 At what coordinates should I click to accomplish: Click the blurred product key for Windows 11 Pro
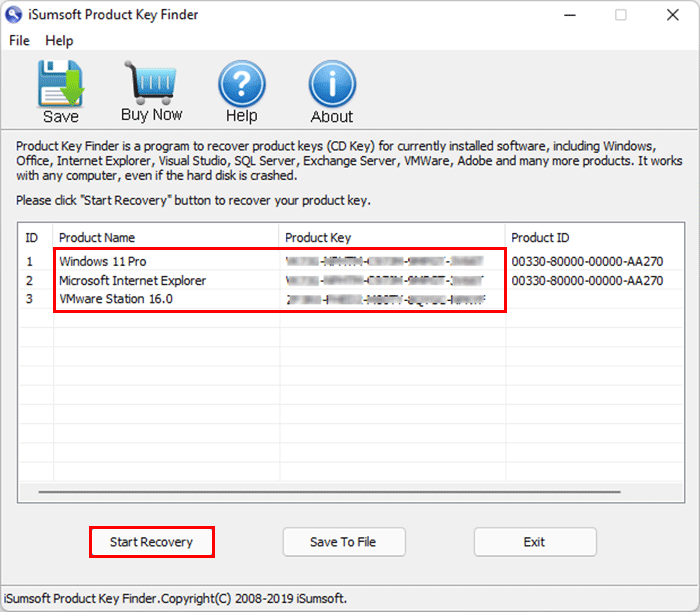click(384, 261)
